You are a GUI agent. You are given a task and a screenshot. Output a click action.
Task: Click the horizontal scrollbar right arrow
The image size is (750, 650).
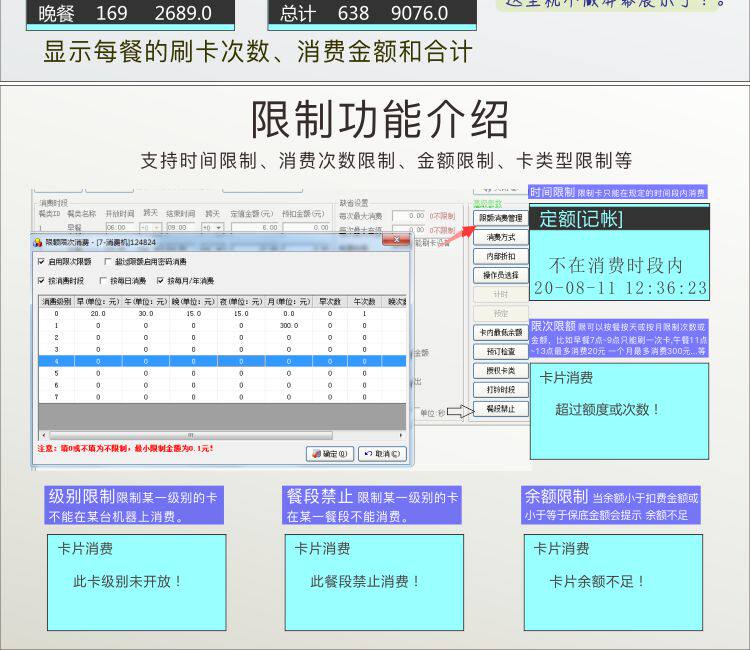click(401, 435)
